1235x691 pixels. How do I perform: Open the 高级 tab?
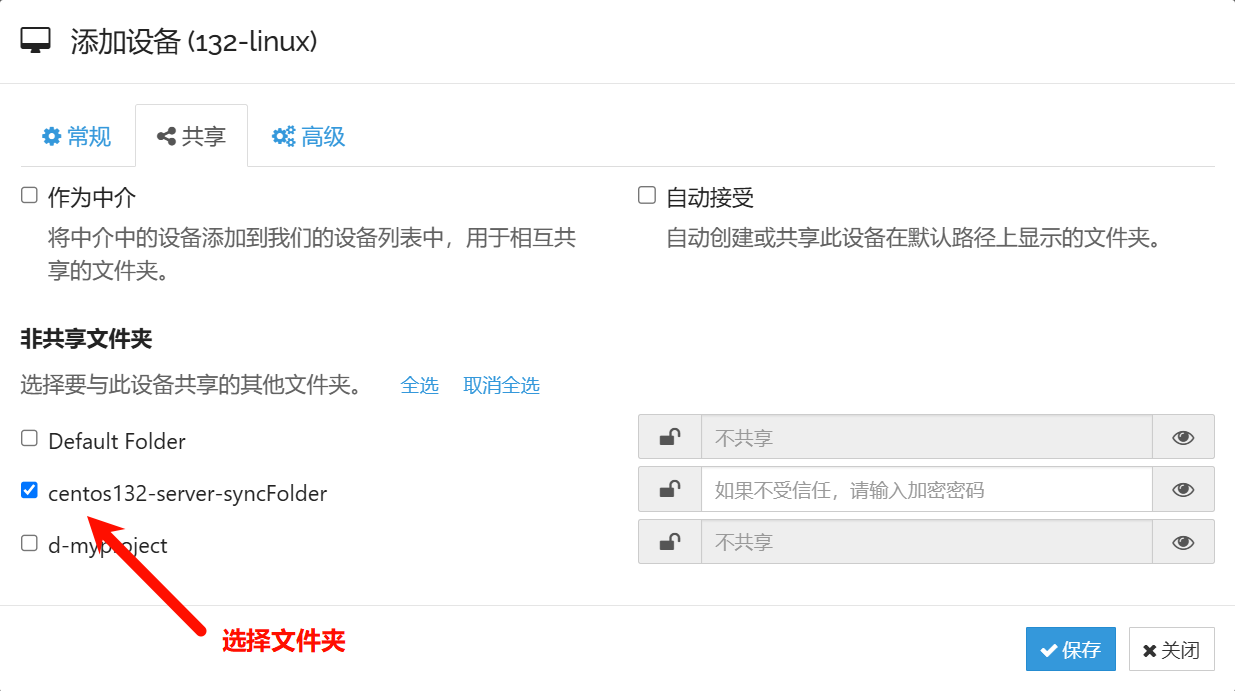(x=309, y=137)
